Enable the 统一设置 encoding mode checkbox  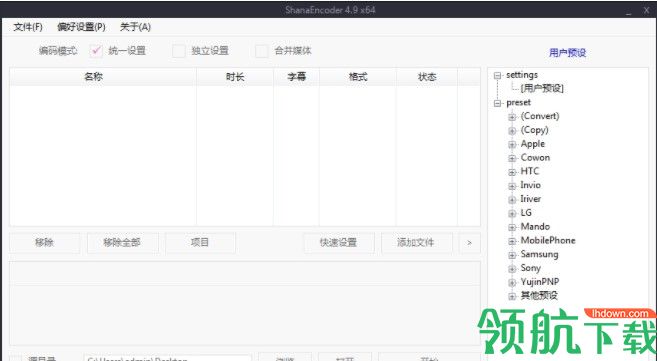click(x=96, y=51)
